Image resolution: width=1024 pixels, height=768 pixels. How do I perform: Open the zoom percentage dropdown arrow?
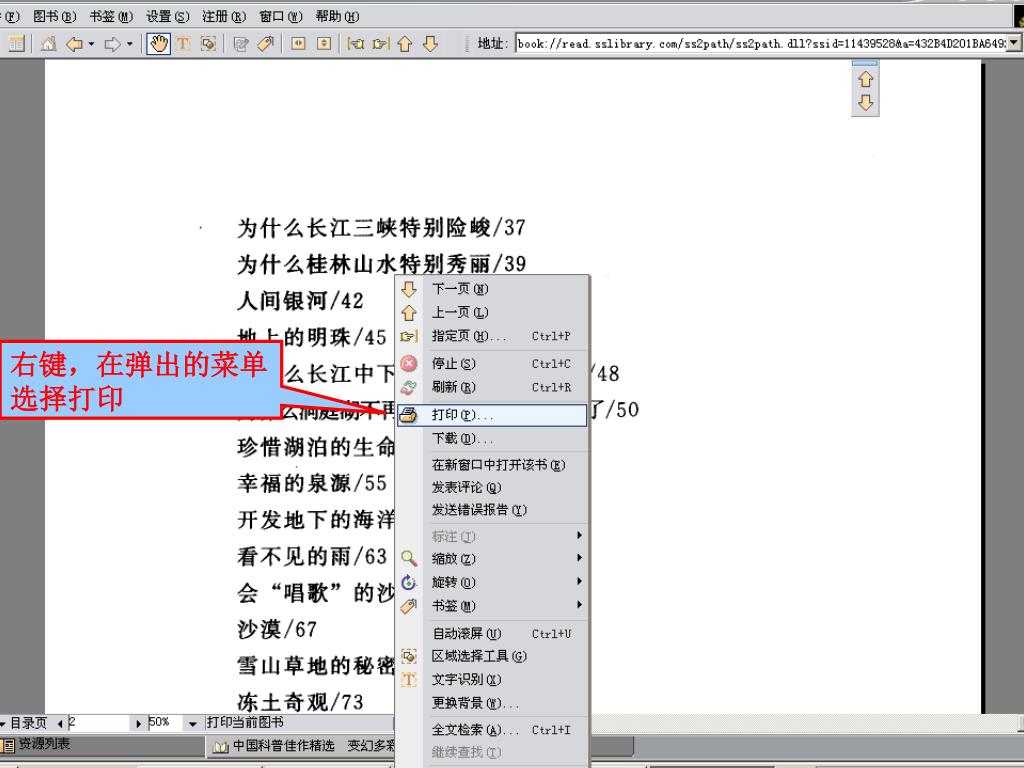point(192,724)
